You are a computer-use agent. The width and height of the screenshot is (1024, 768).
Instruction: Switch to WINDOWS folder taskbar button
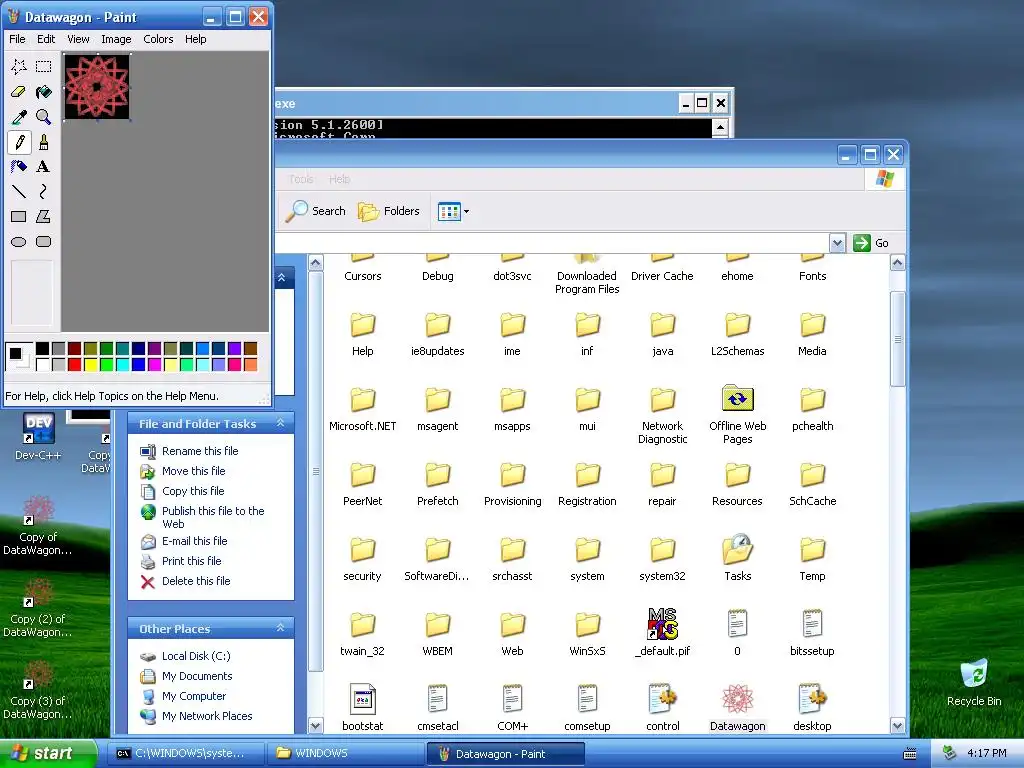(345, 754)
